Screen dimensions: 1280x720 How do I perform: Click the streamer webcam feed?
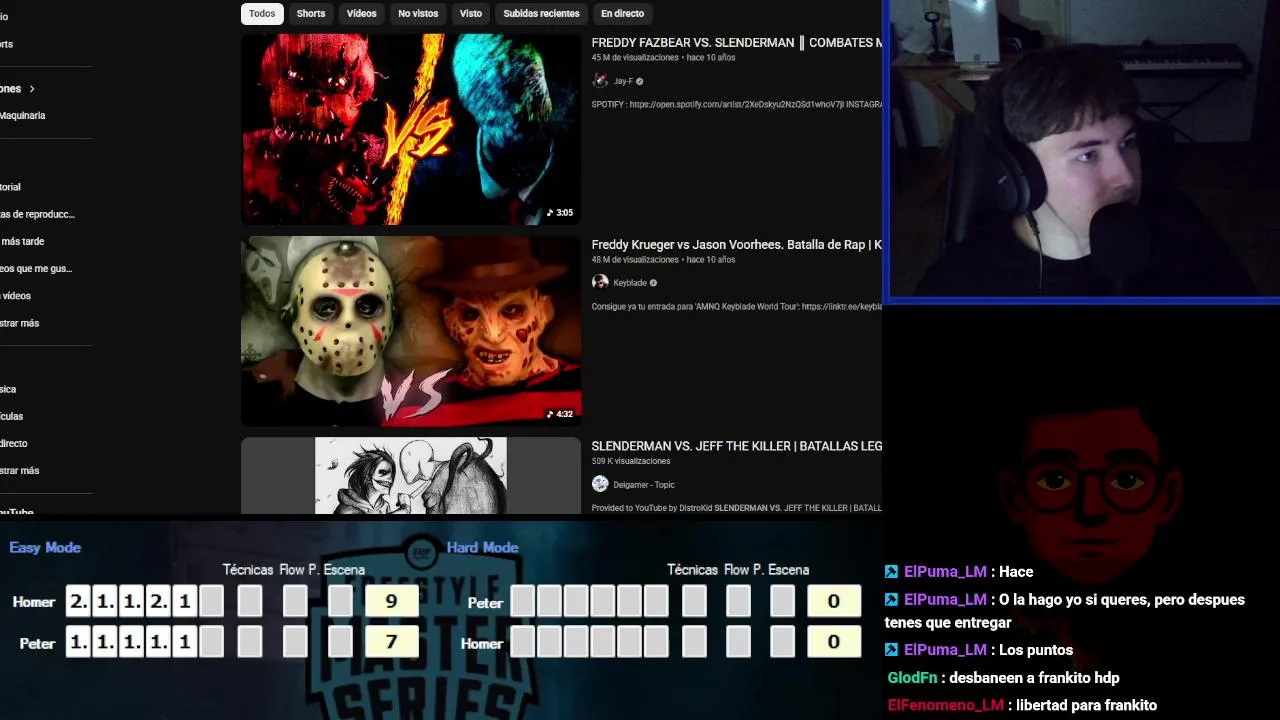(x=1083, y=150)
